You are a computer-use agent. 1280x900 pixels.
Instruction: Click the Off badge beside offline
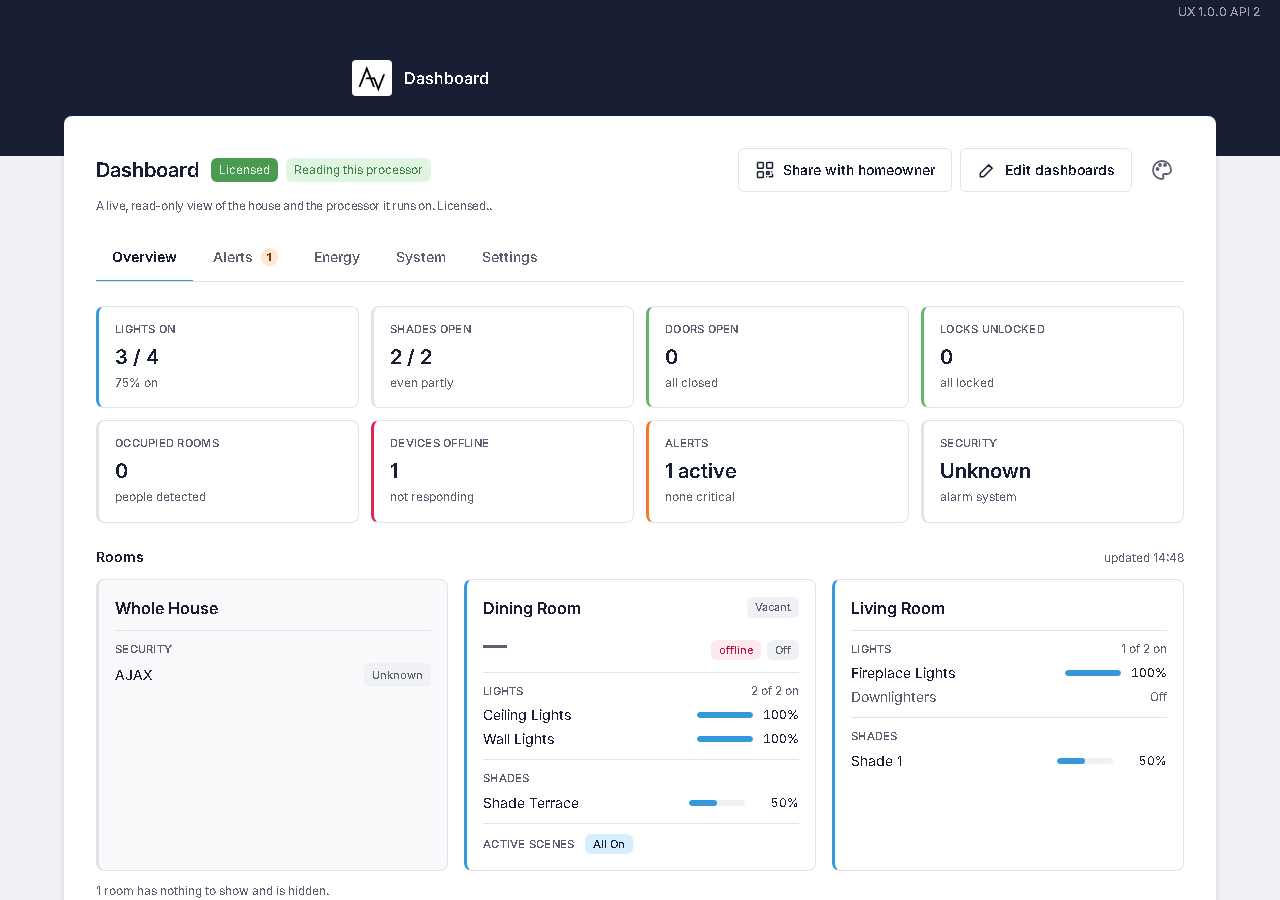(783, 650)
